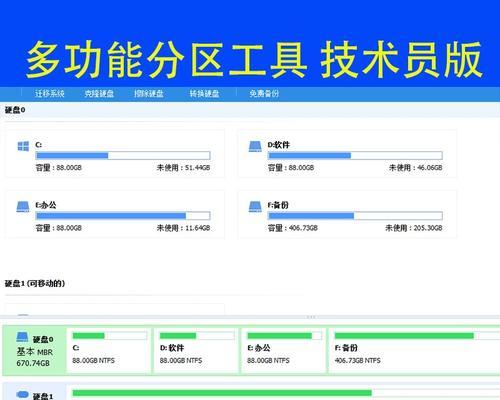The image size is (500, 400).
Task: Select 克隆硬盘 in the toolbar
Action: (x=99, y=94)
